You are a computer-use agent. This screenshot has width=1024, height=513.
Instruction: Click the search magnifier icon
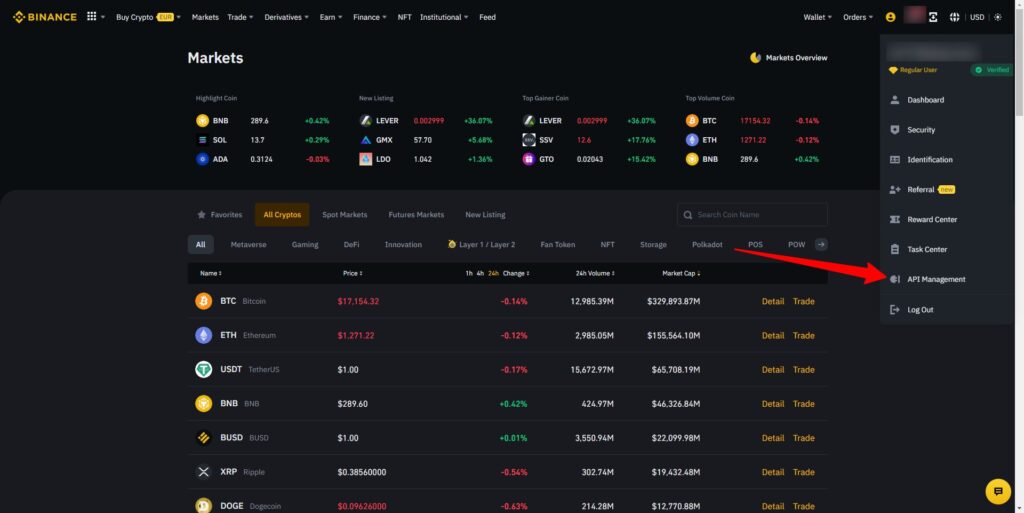(688, 215)
